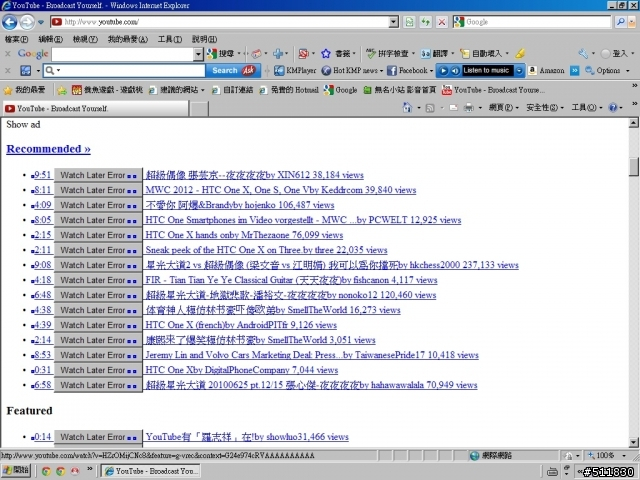Open the 我的最愛(A) Favorites menu
This screenshot has width=640, height=480.
tap(128, 39)
